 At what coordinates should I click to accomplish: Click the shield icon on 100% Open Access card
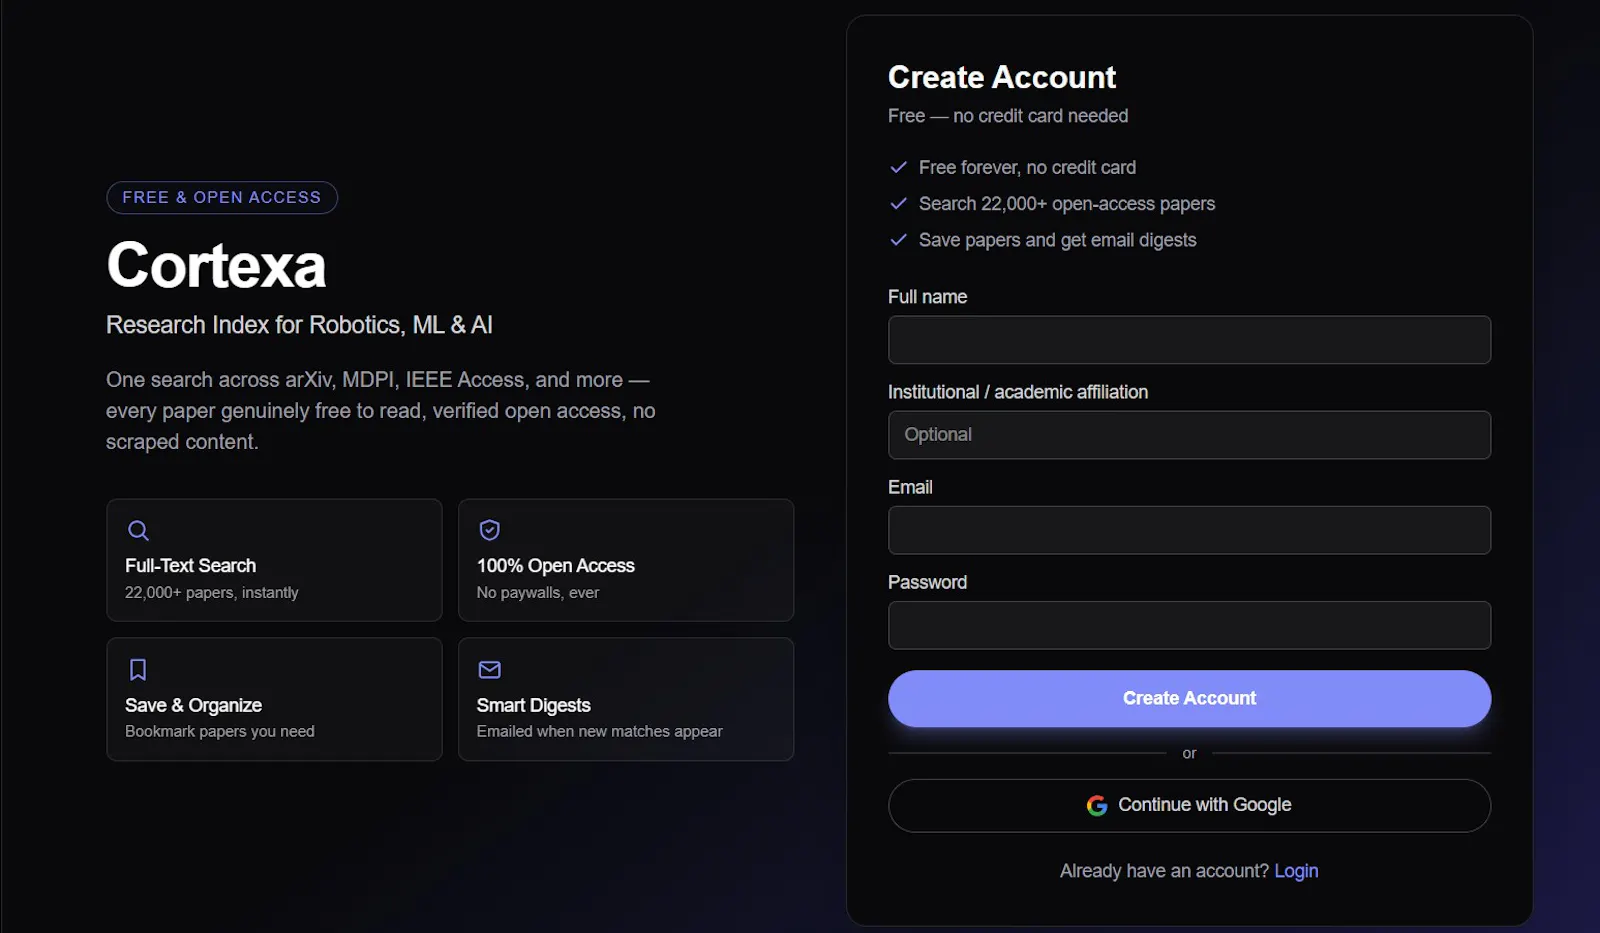coord(490,530)
